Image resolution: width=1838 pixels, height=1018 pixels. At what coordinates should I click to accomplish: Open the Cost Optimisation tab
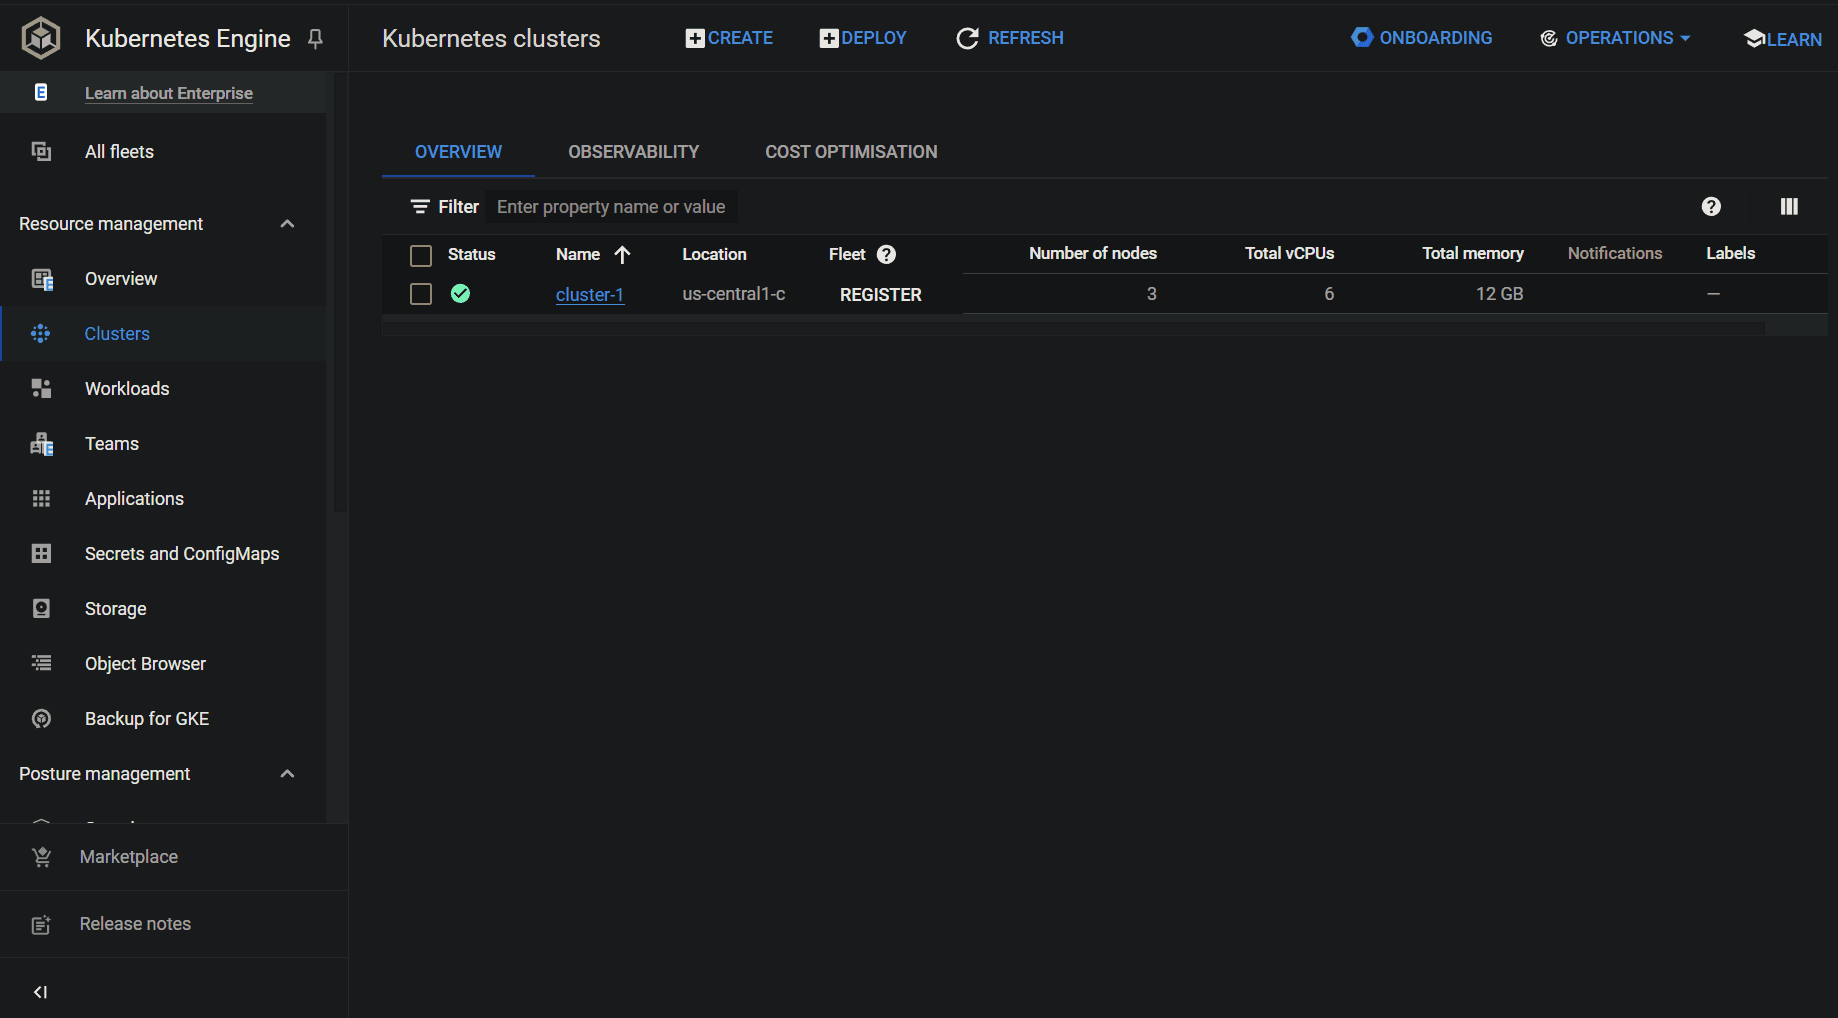coord(850,151)
